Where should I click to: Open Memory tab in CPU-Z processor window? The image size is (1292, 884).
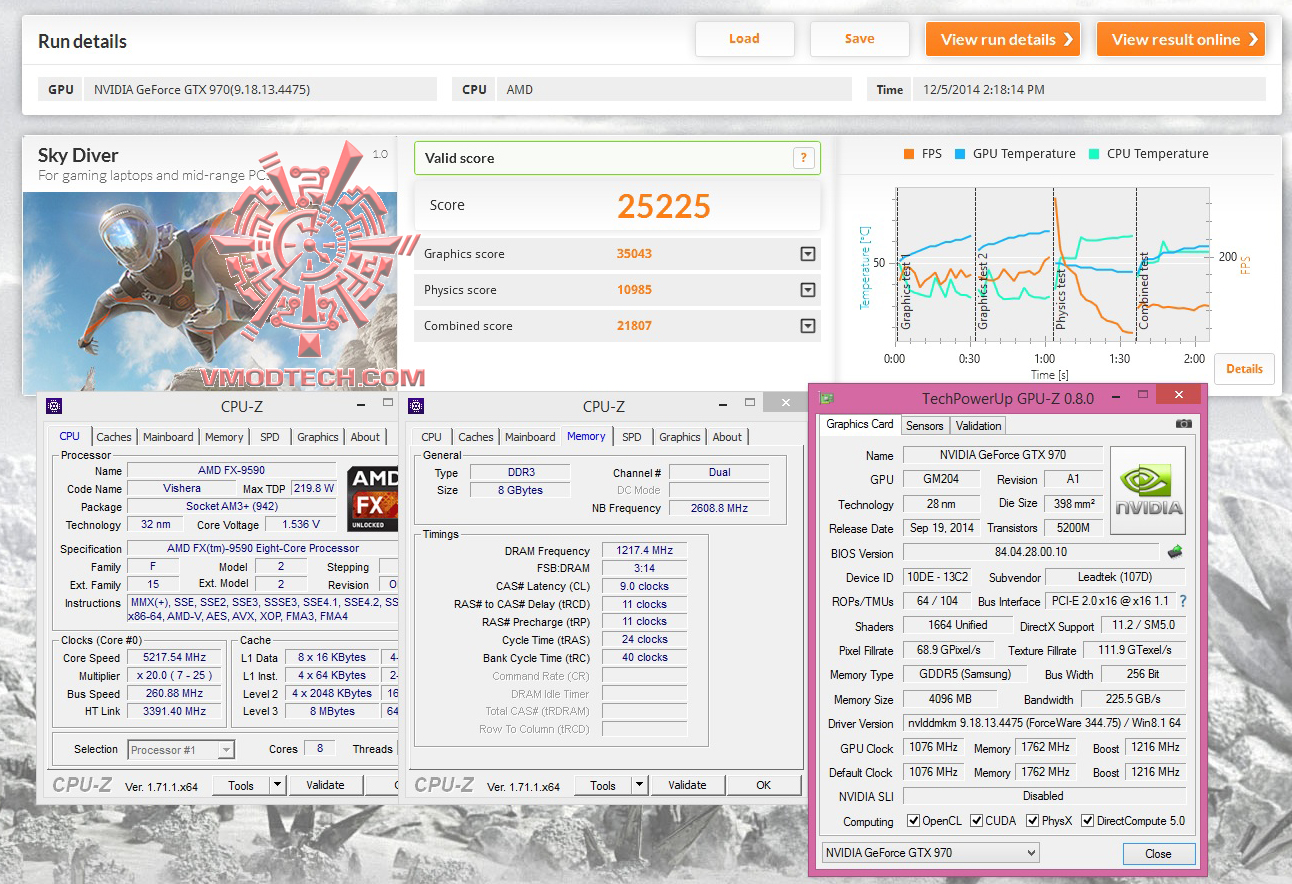(224, 437)
